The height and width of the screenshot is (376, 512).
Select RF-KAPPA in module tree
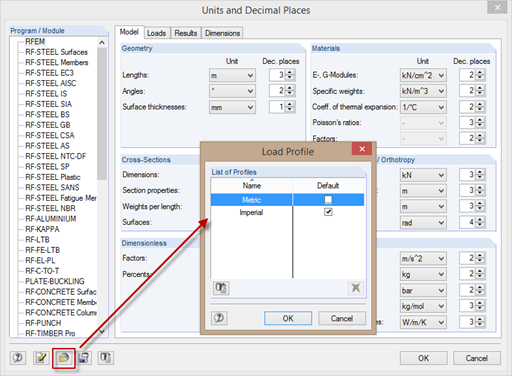pyautogui.click(x=42, y=229)
